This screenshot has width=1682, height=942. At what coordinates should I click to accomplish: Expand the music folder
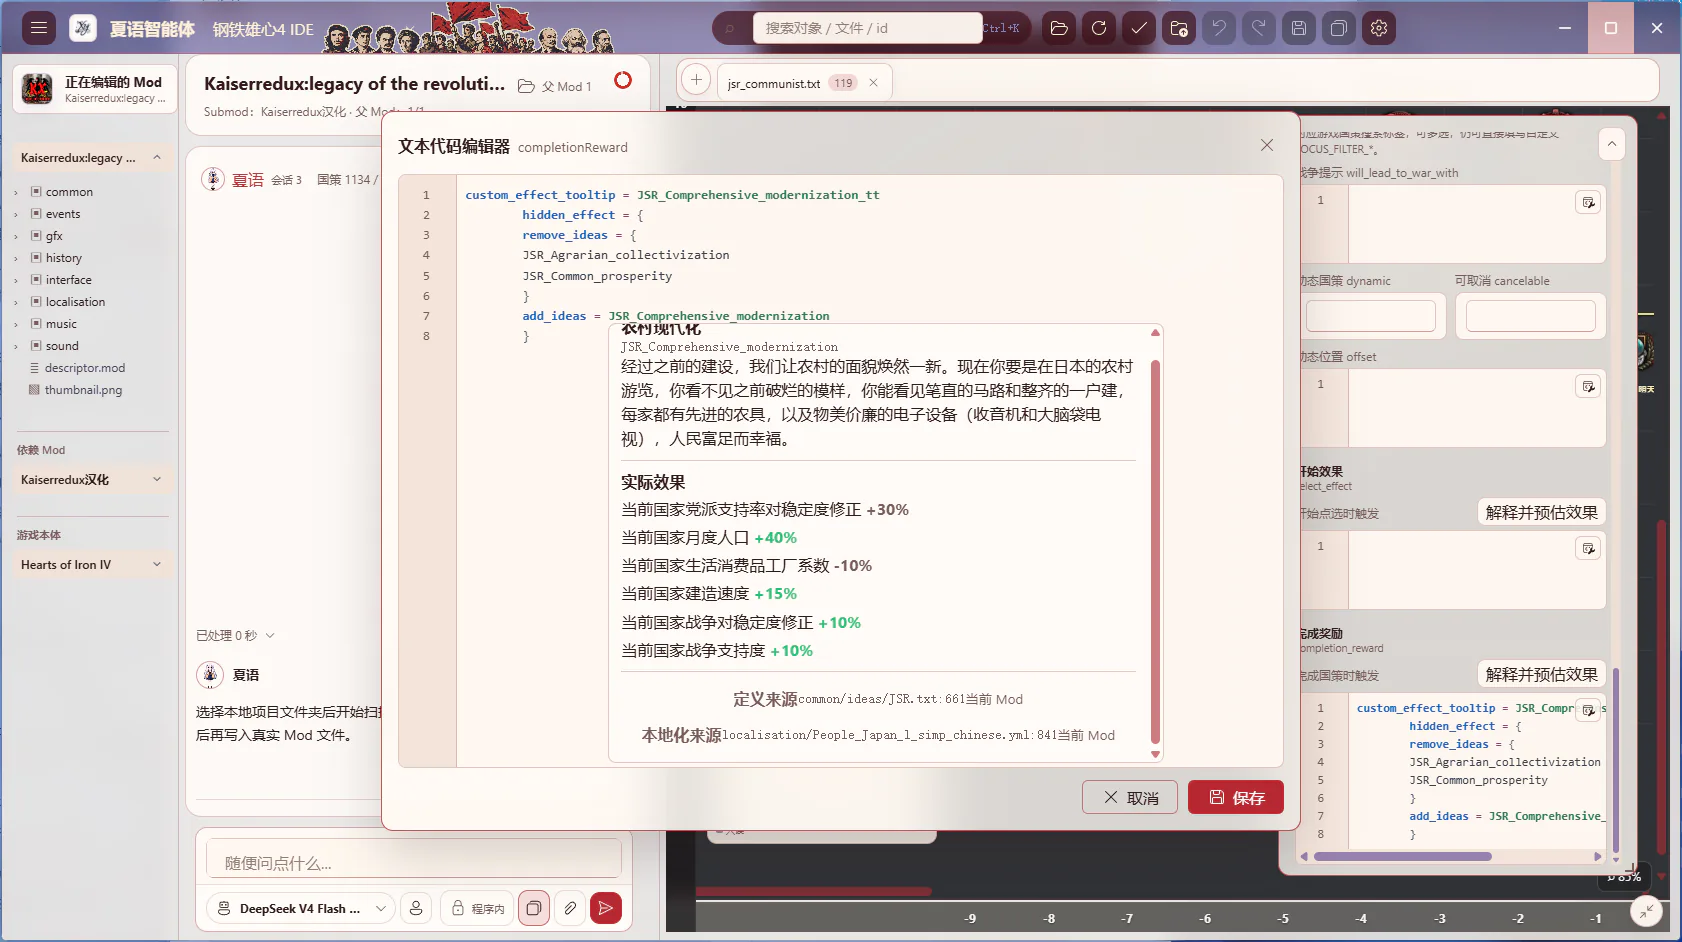[x=16, y=324]
